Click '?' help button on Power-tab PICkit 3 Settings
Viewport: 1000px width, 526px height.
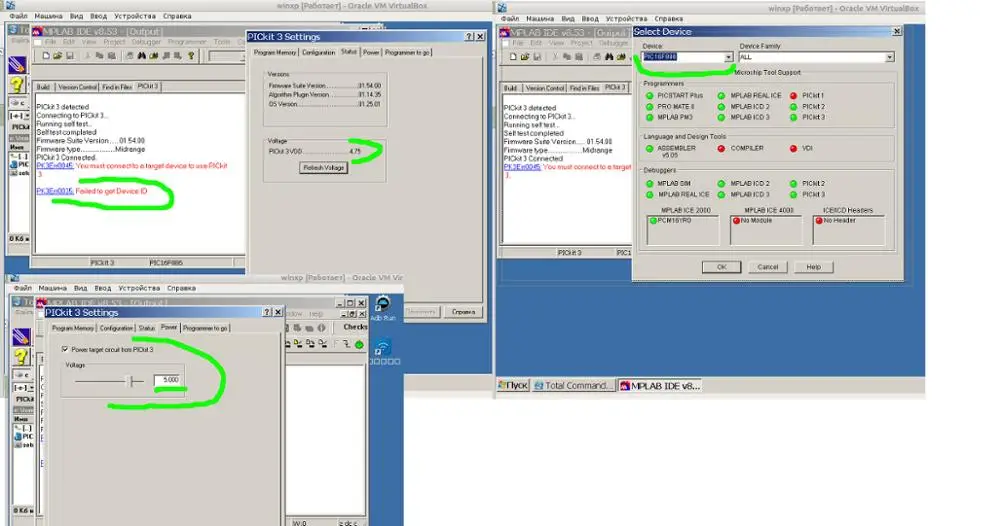point(267,312)
